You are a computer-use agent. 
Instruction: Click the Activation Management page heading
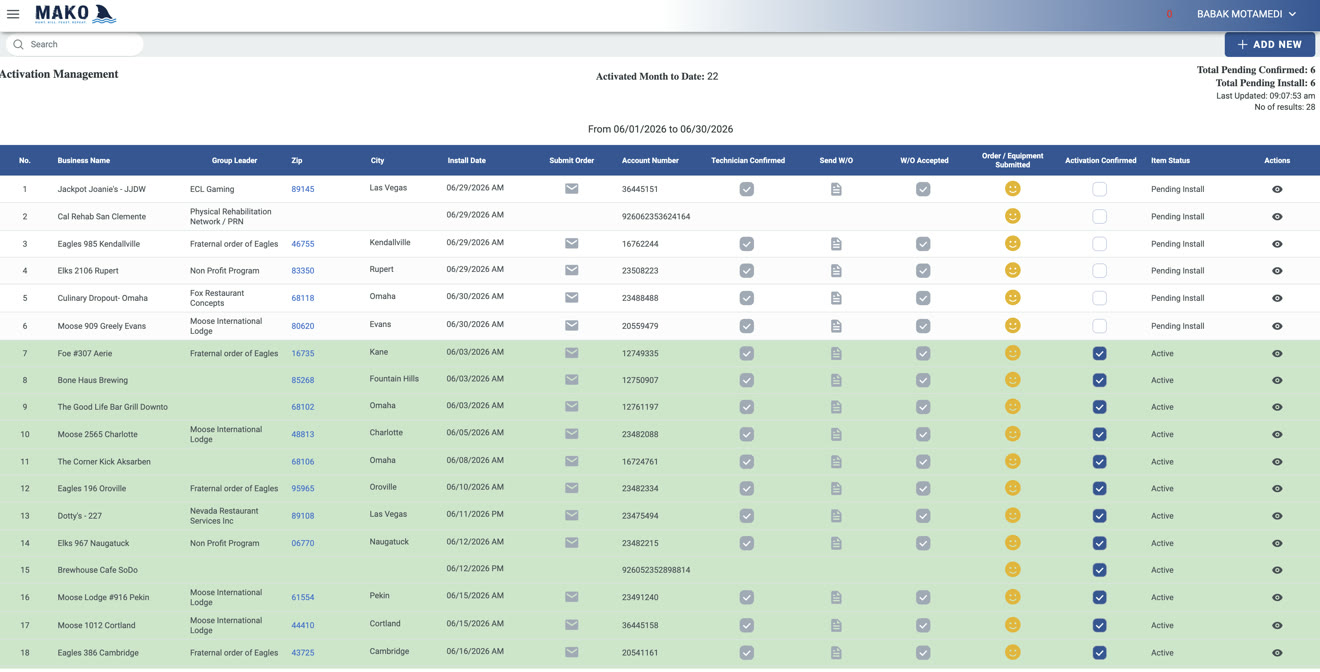tap(59, 74)
